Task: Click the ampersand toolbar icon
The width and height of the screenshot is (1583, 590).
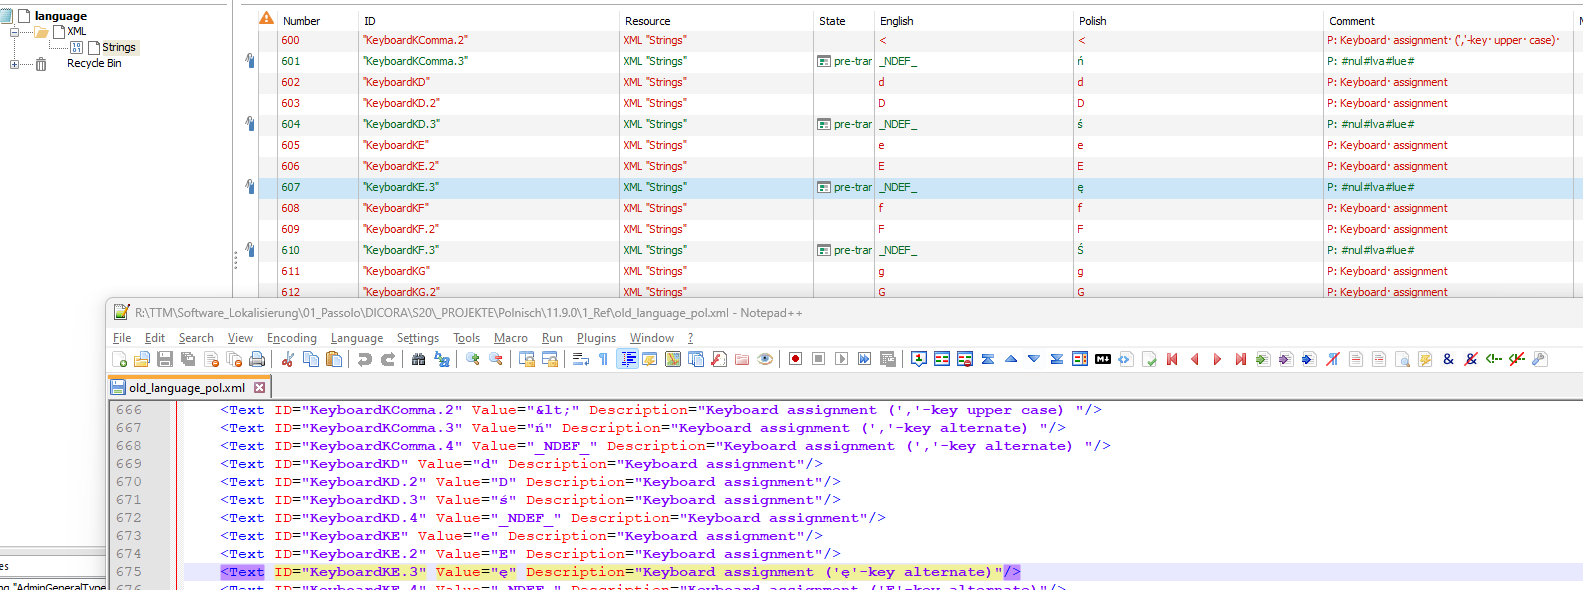Action: point(1448,360)
